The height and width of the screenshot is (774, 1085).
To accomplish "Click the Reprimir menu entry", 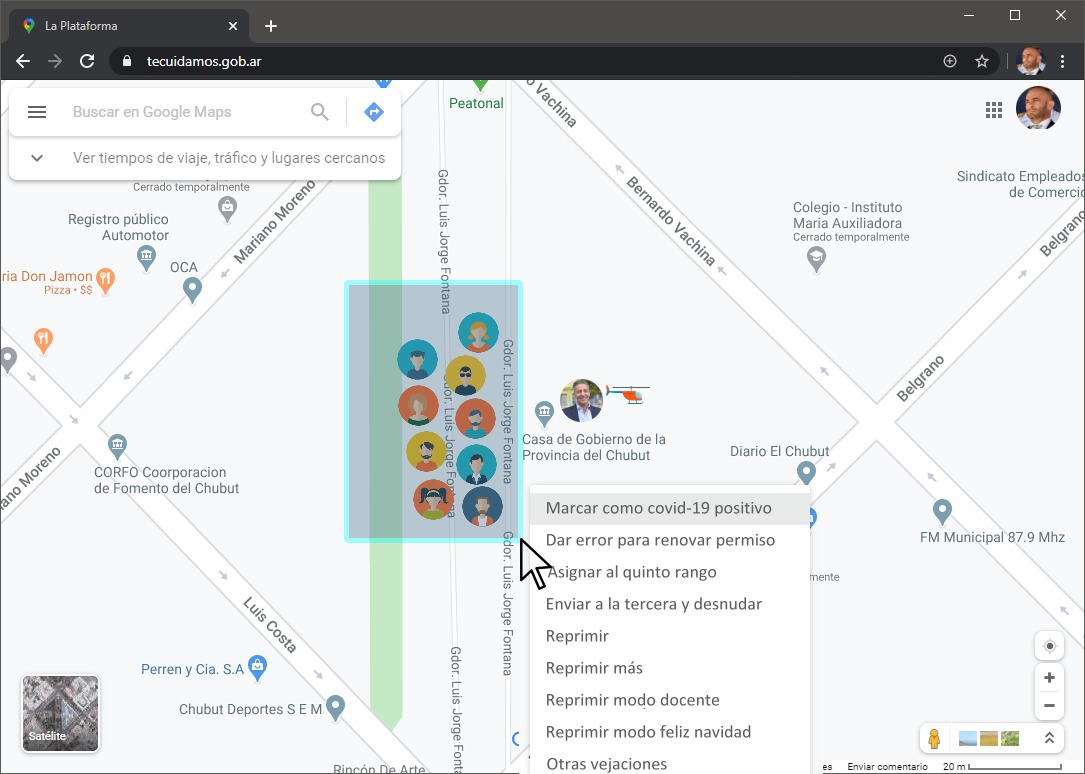I will 670,636.
